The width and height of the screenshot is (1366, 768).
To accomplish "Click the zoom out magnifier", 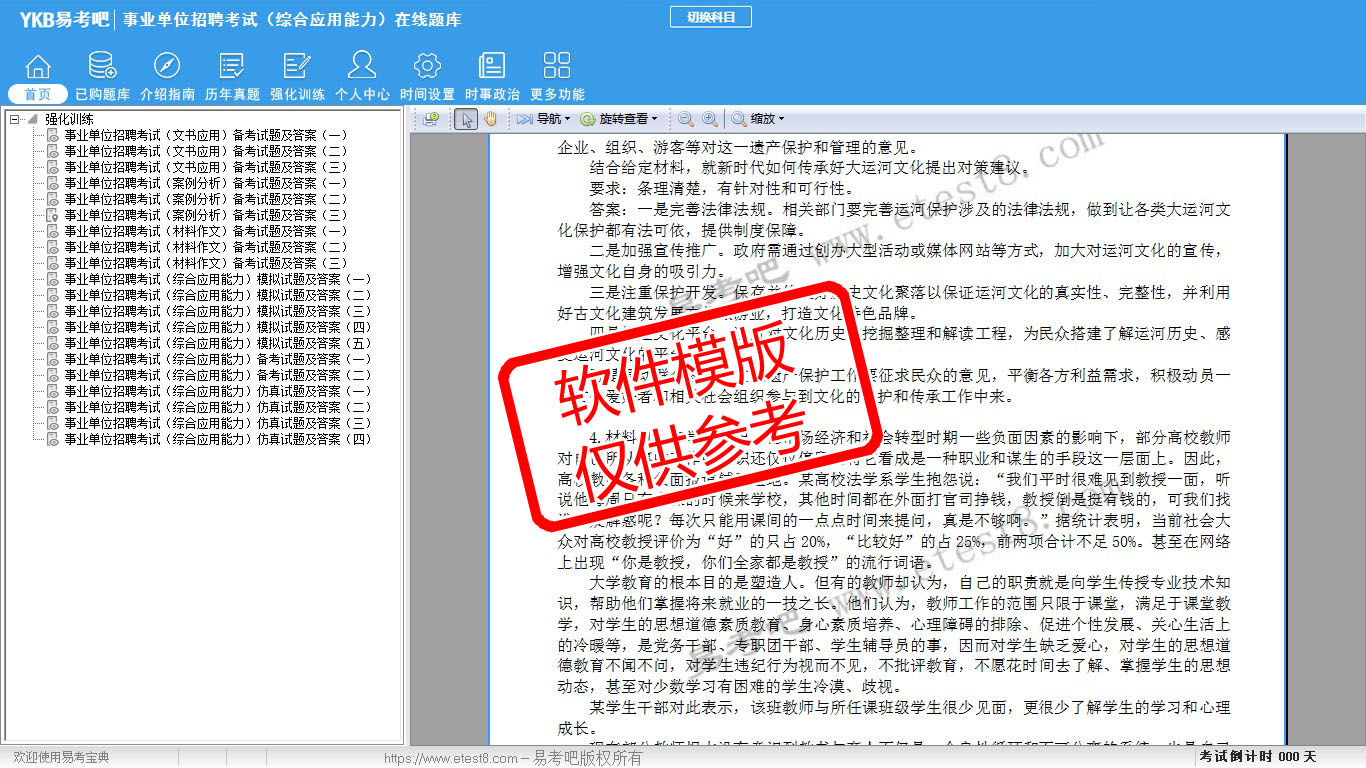I will click(x=686, y=119).
